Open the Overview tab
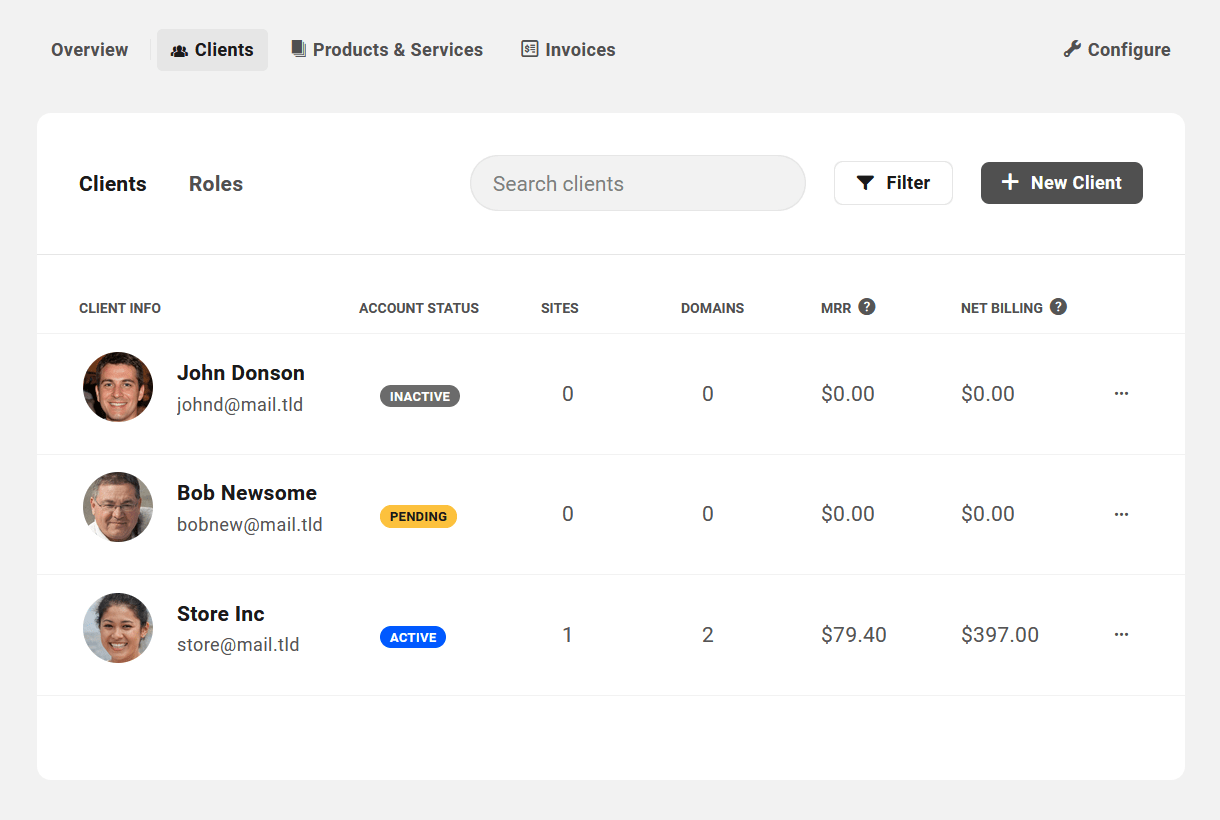This screenshot has width=1220, height=820. (x=90, y=50)
